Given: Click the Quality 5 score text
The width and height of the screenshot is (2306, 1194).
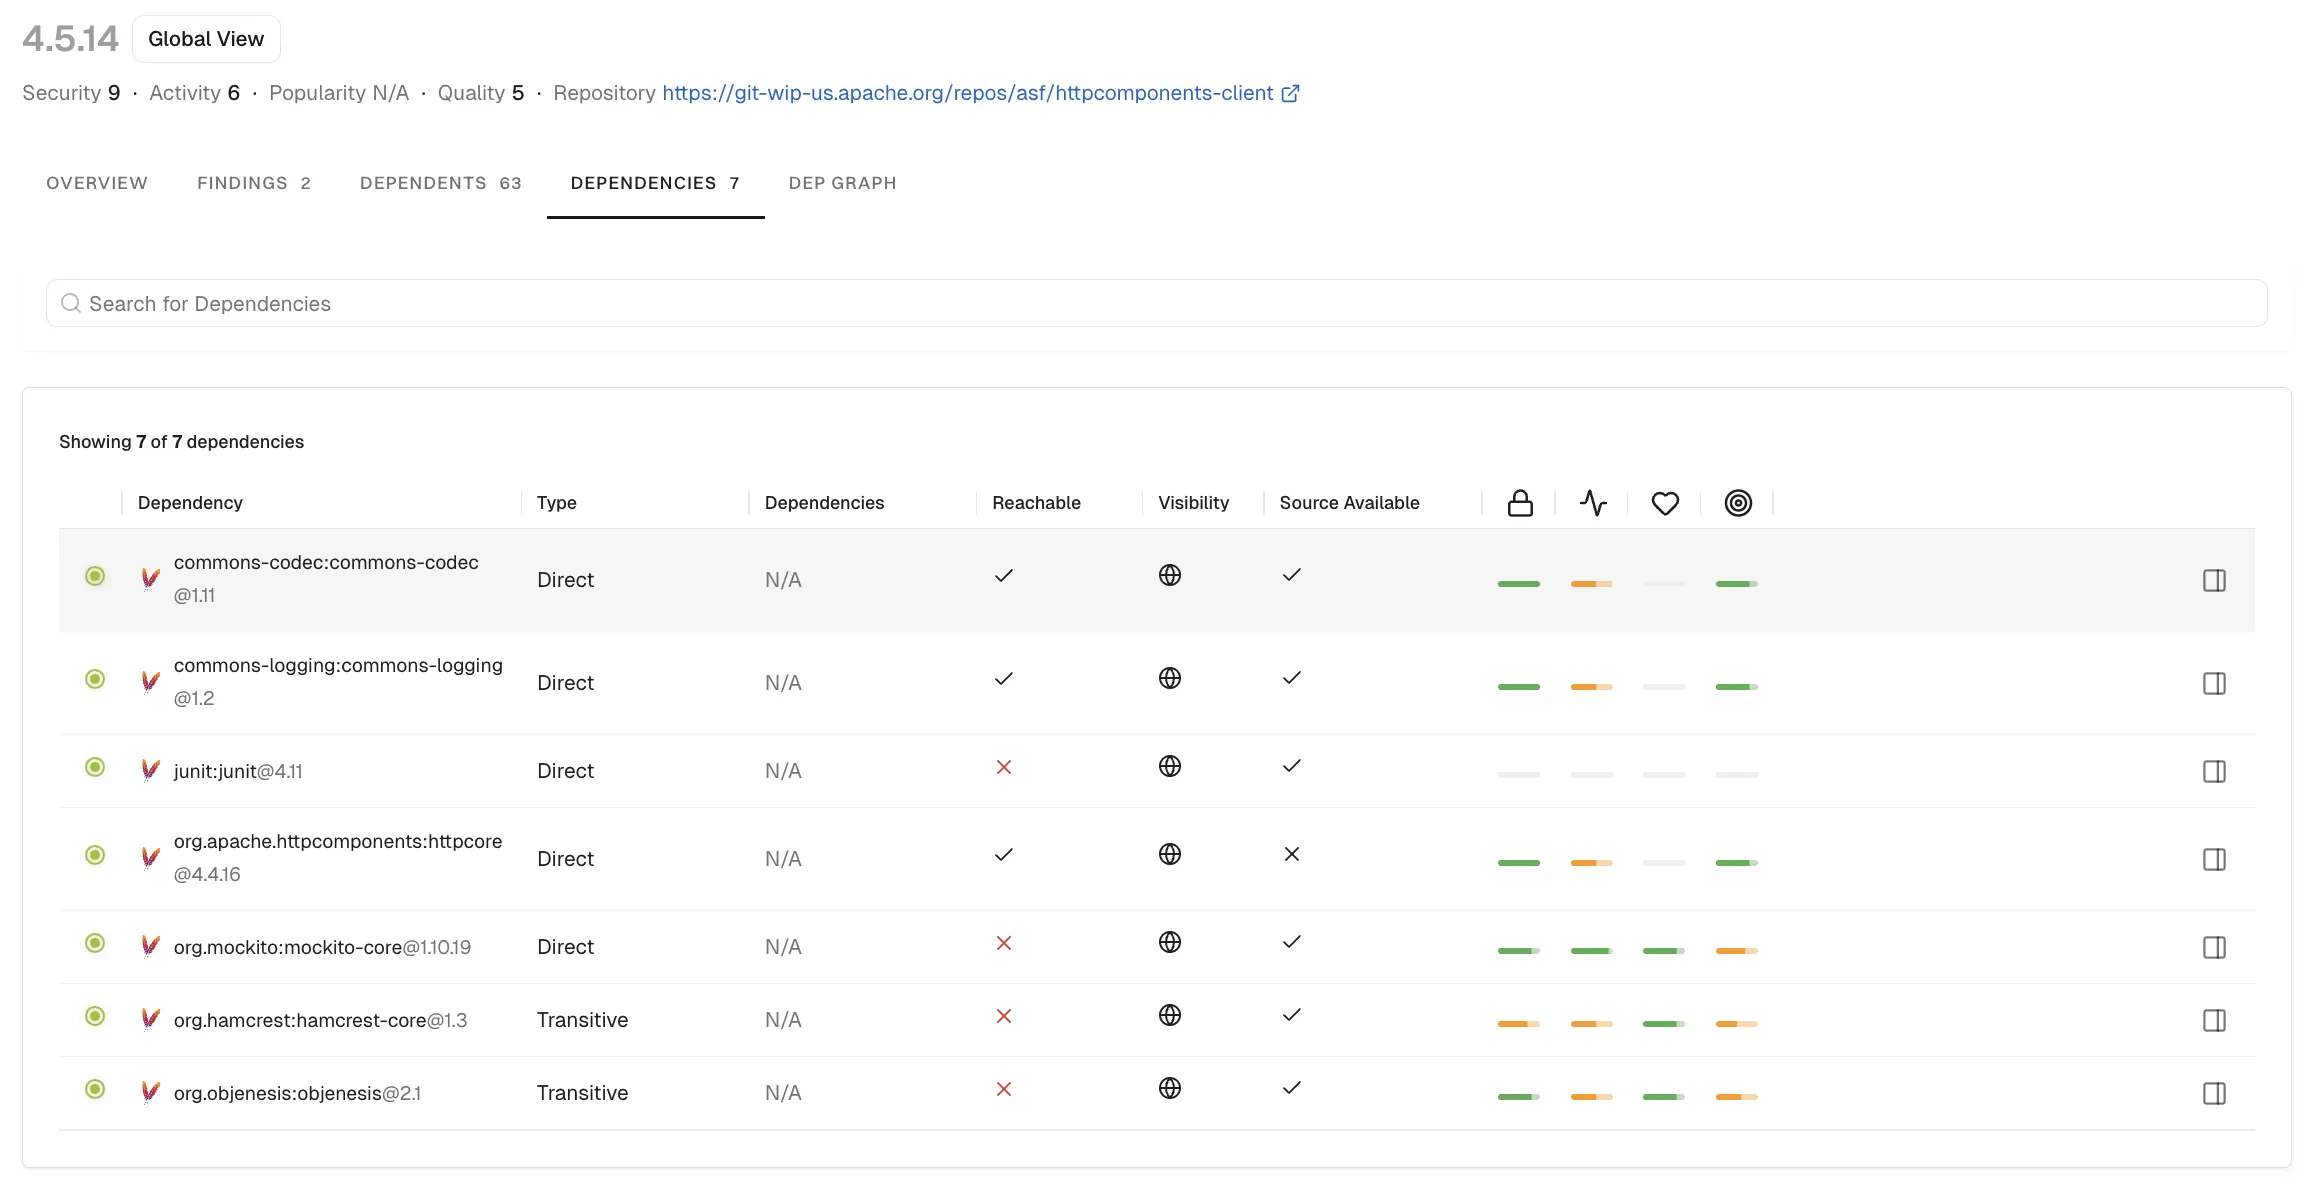Looking at the screenshot, I should pos(481,93).
